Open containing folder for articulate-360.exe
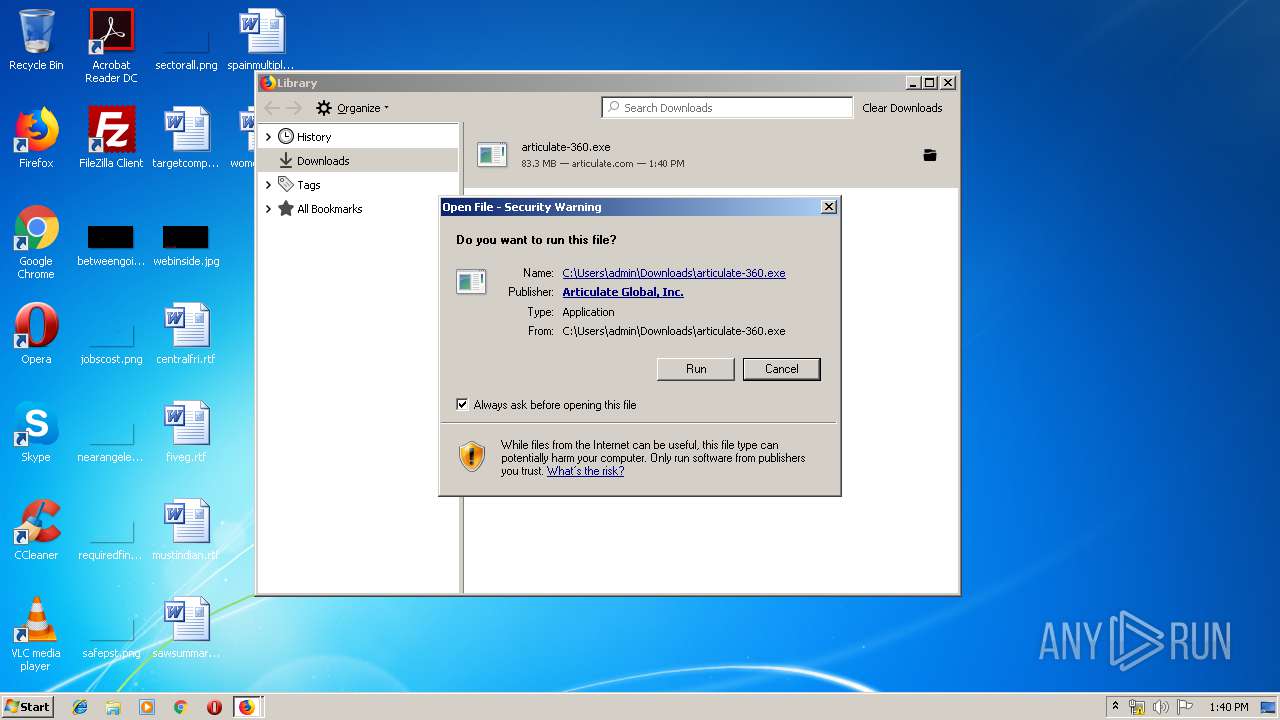The width and height of the screenshot is (1280, 720). pyautogui.click(x=930, y=155)
